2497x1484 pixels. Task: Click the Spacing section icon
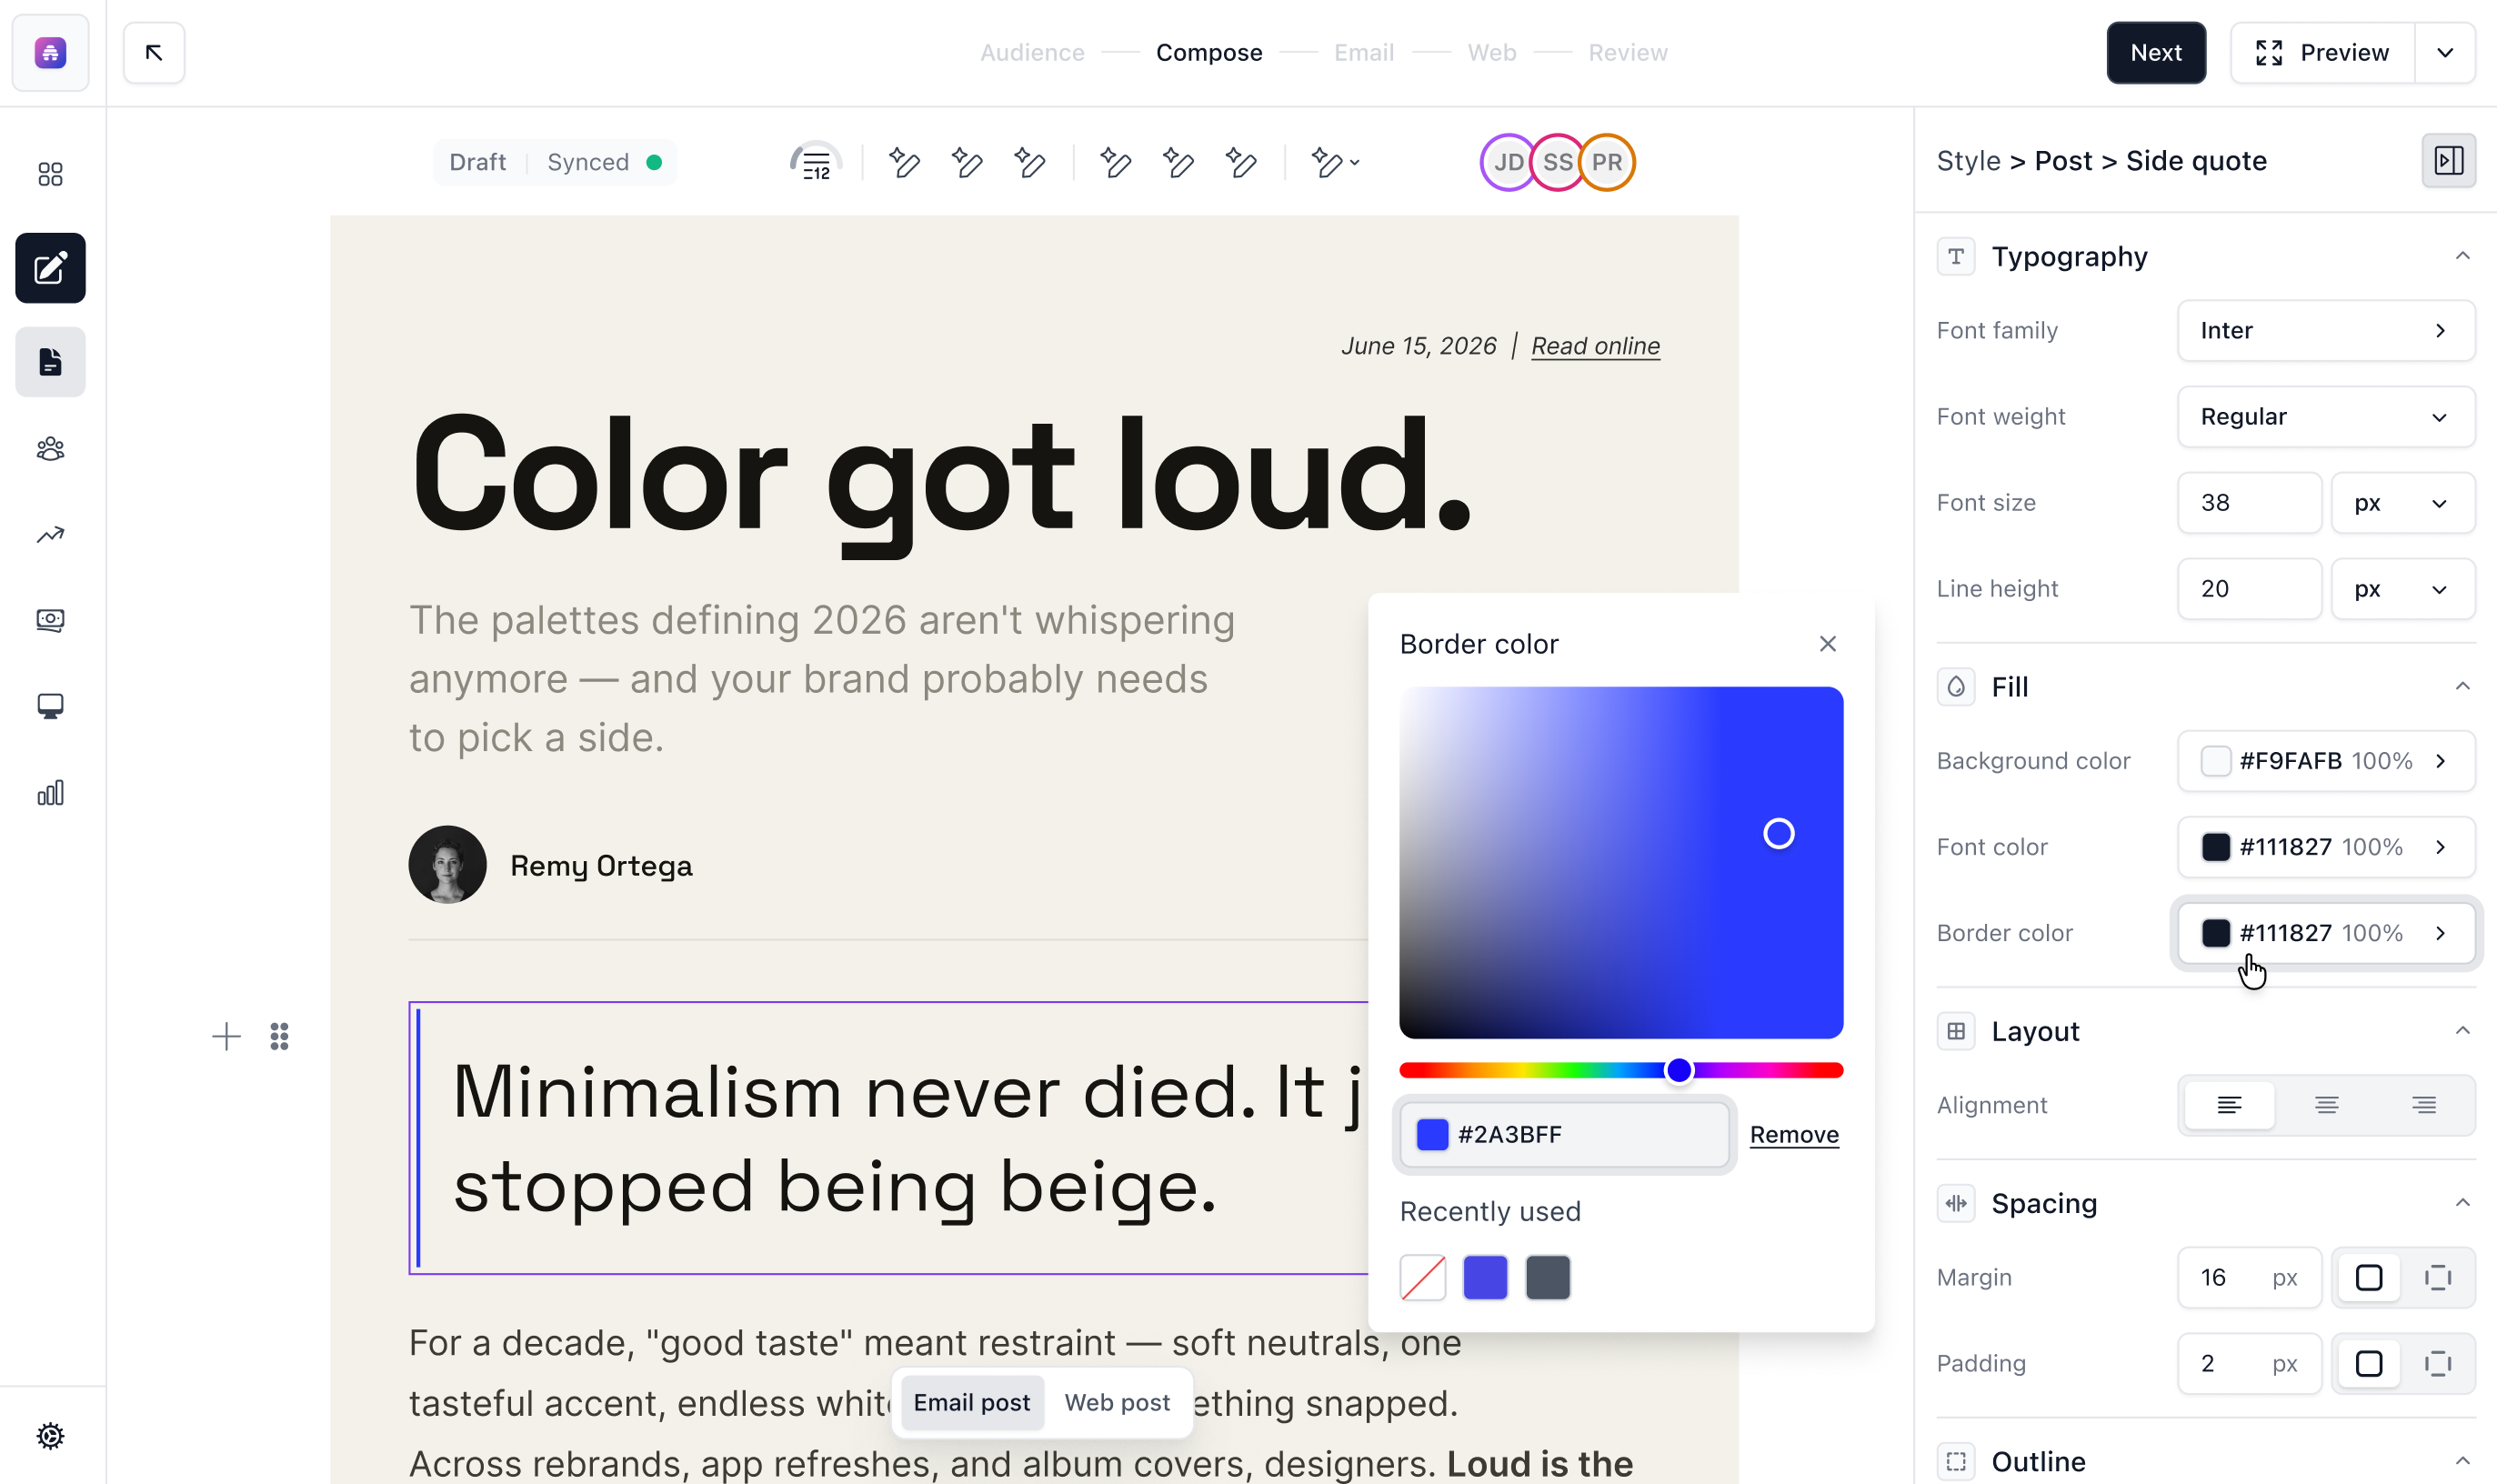tap(1956, 1203)
